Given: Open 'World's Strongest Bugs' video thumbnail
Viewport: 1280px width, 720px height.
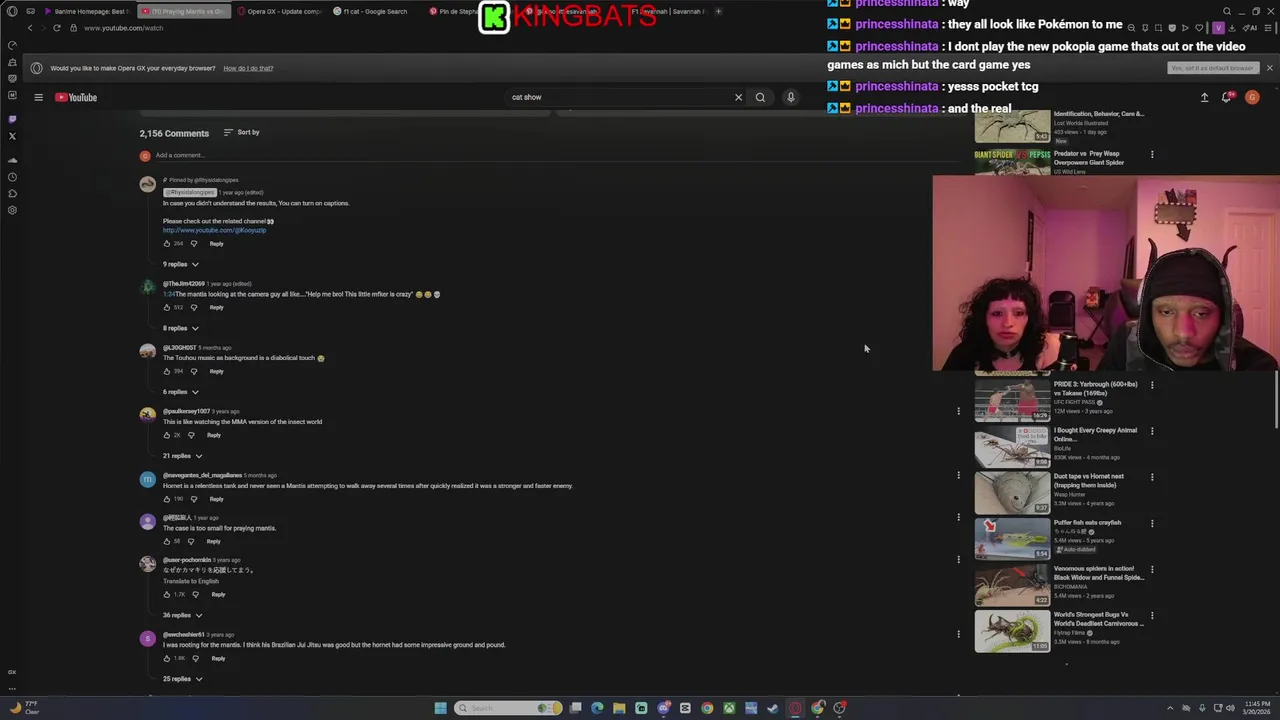Looking at the screenshot, I should pos(1012,632).
